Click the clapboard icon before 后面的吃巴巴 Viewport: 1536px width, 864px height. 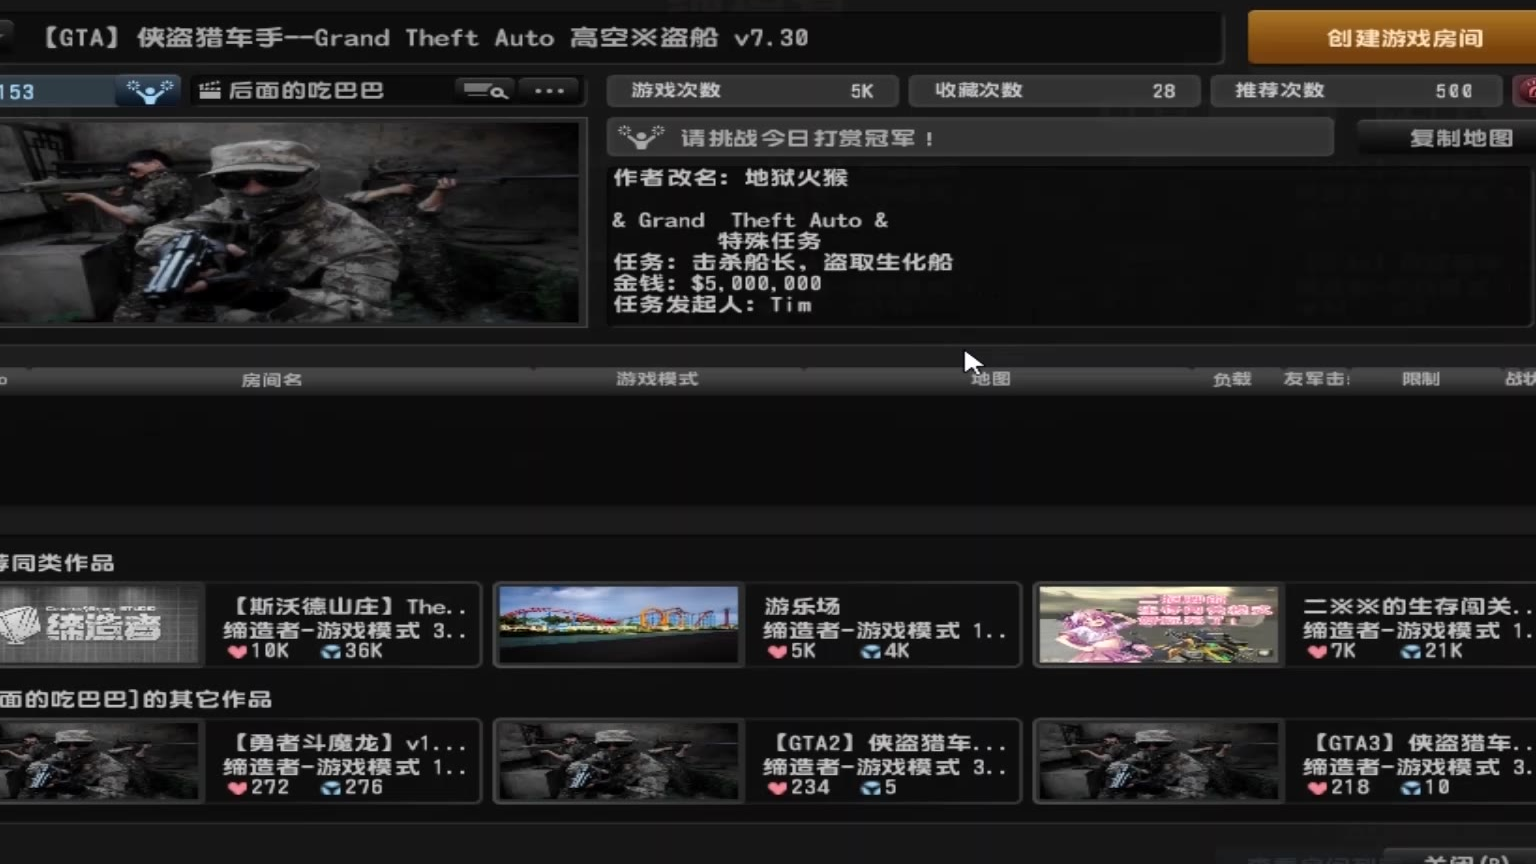[210, 91]
